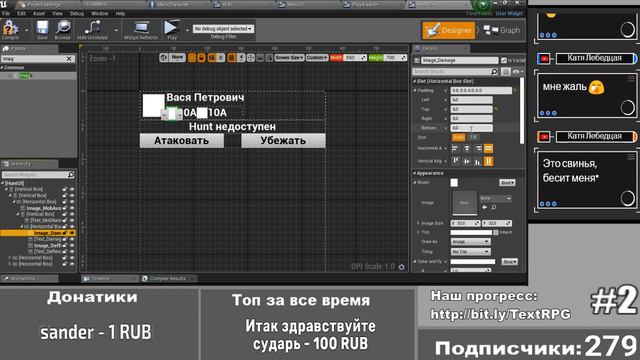640x360 pixels.
Task: Toggle visibility of Text_MobName row
Action: [72, 220]
